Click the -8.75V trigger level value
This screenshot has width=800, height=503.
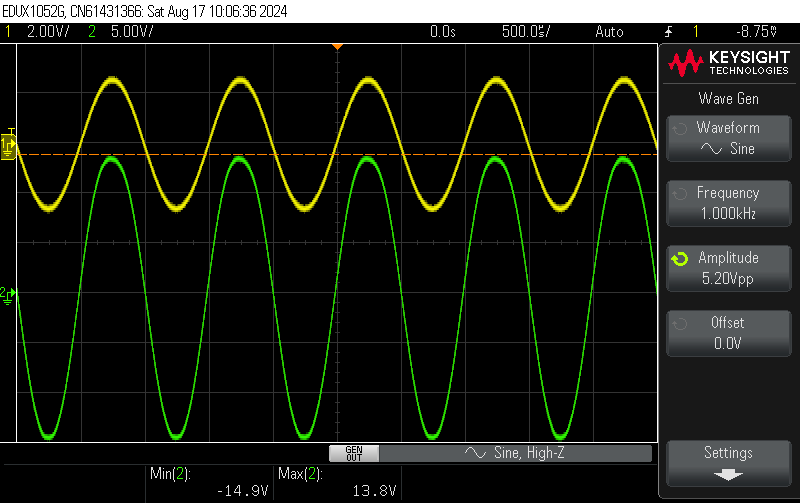pyautogui.click(x=752, y=32)
